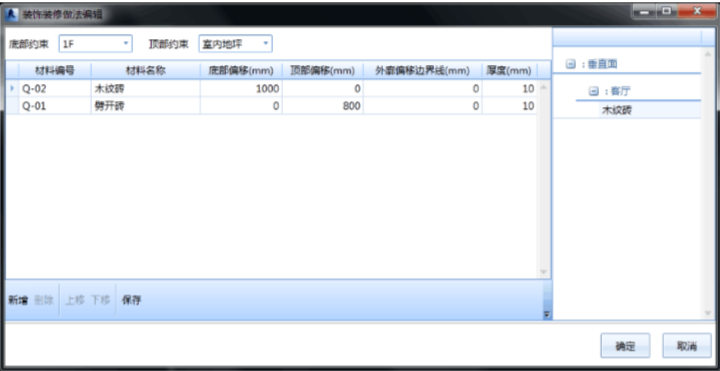Click the 厚度(mm) column header
This screenshot has height=371, width=720.
click(509, 70)
